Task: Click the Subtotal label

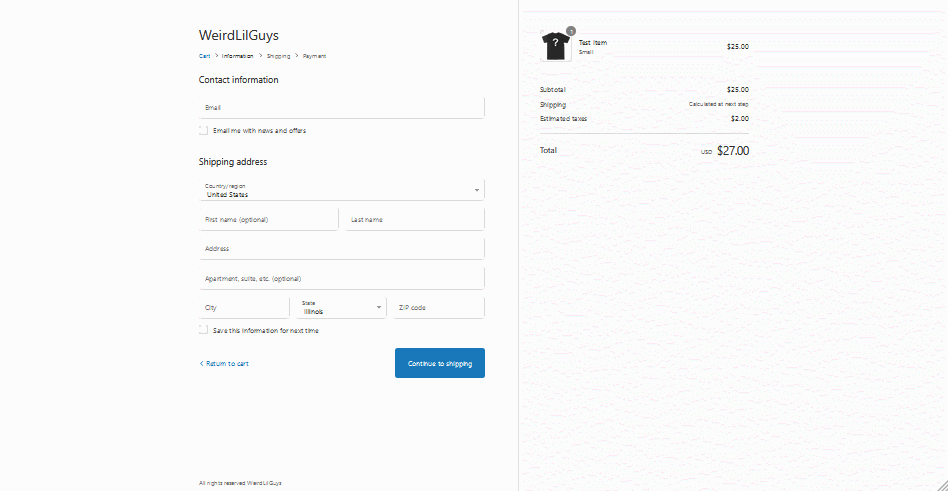Action: [553, 89]
